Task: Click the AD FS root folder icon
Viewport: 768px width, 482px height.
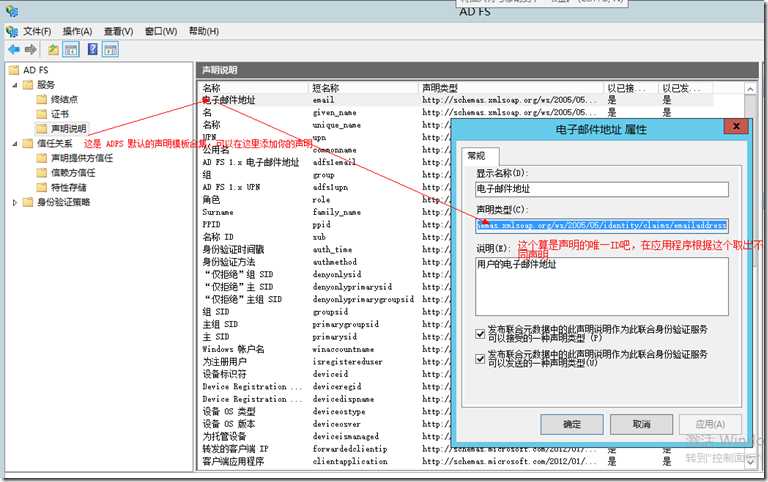Action: (14, 70)
